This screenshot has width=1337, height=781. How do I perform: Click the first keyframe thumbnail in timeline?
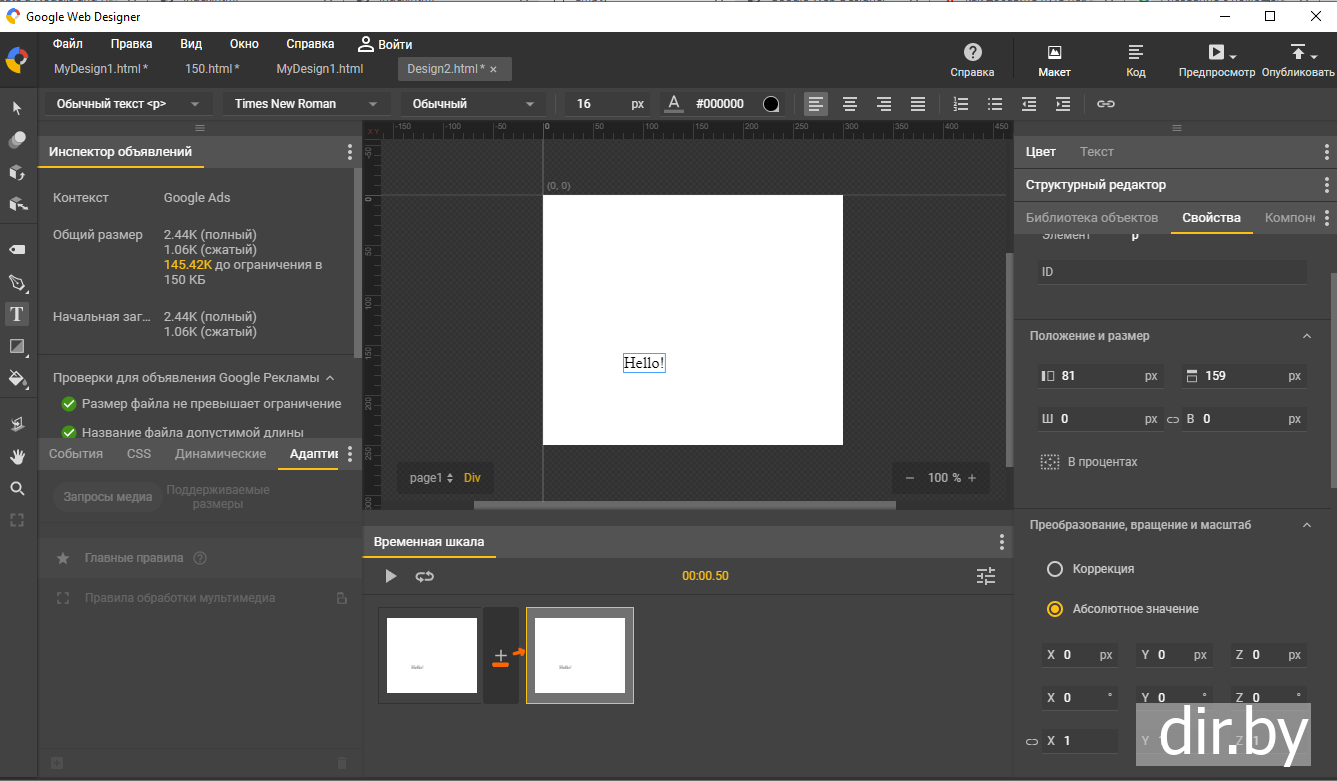431,655
